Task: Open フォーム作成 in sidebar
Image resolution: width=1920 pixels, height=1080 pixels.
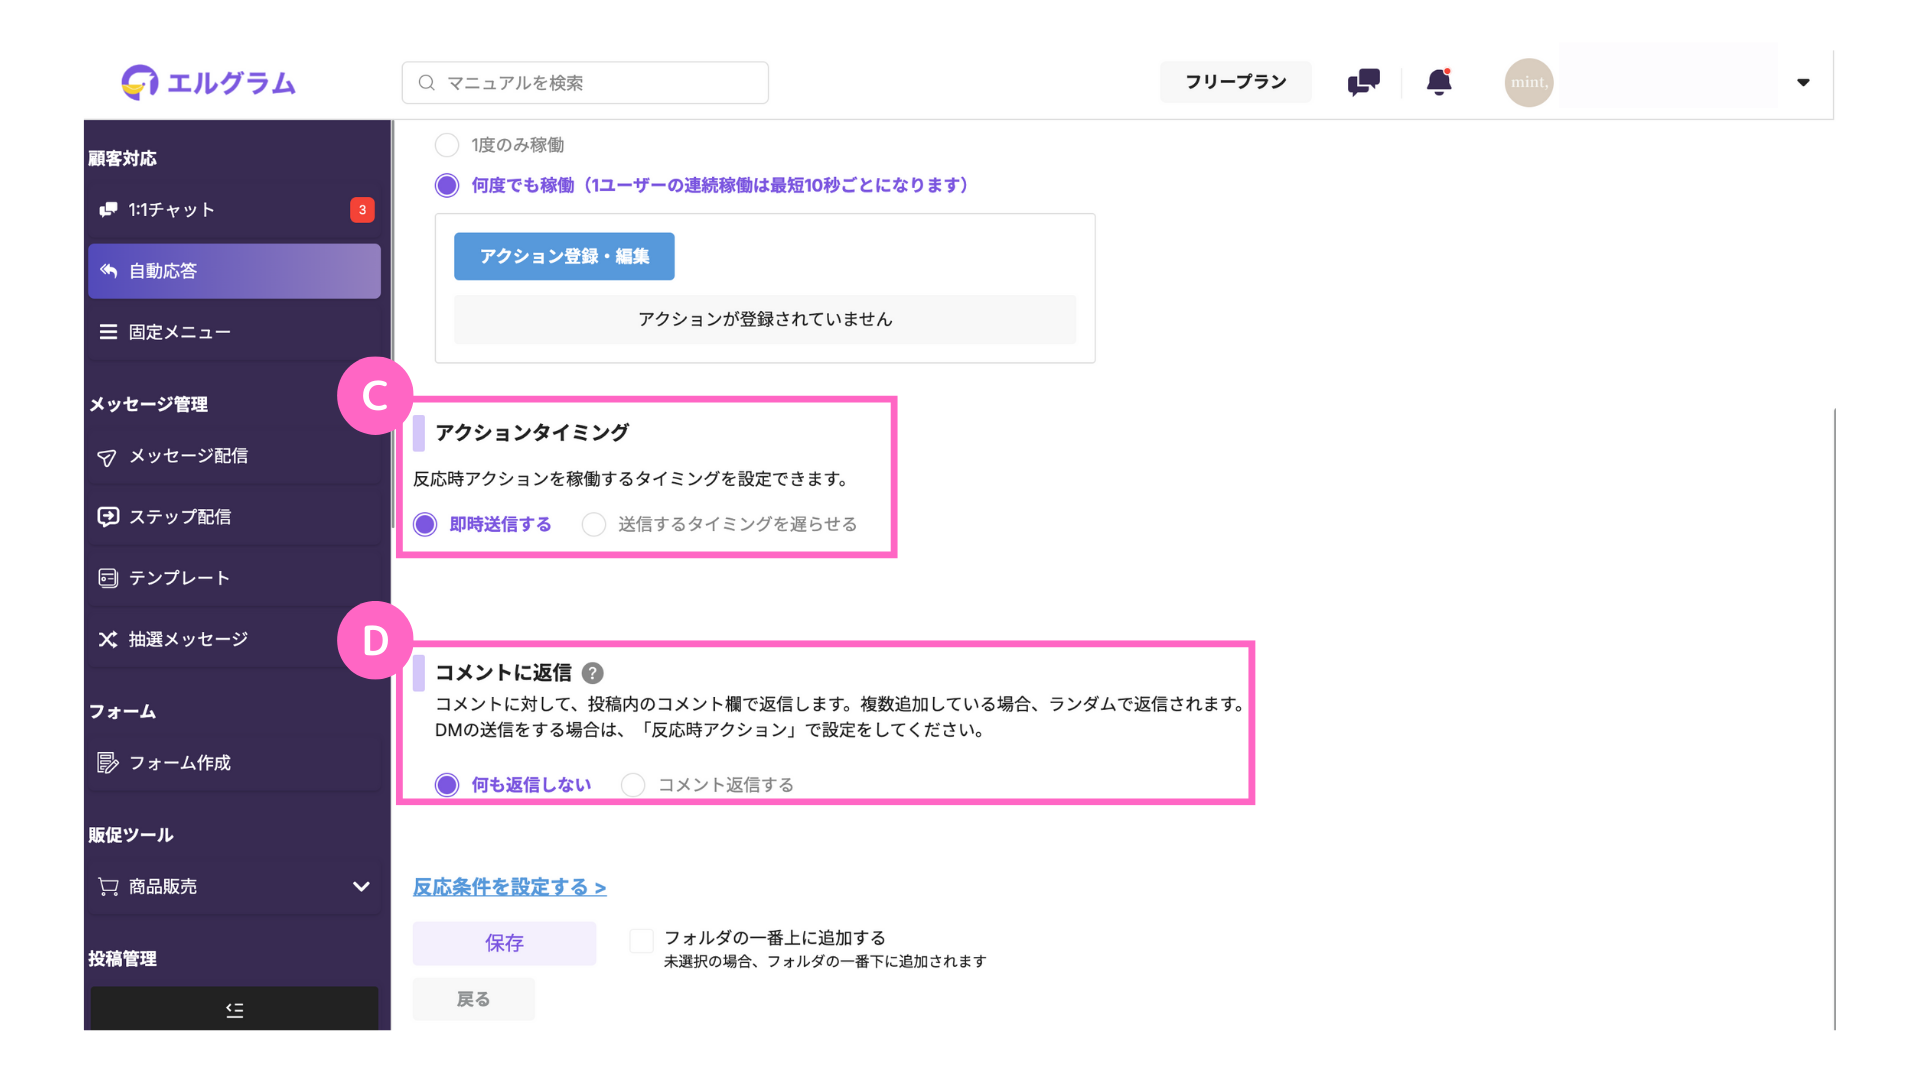Action: click(234, 763)
